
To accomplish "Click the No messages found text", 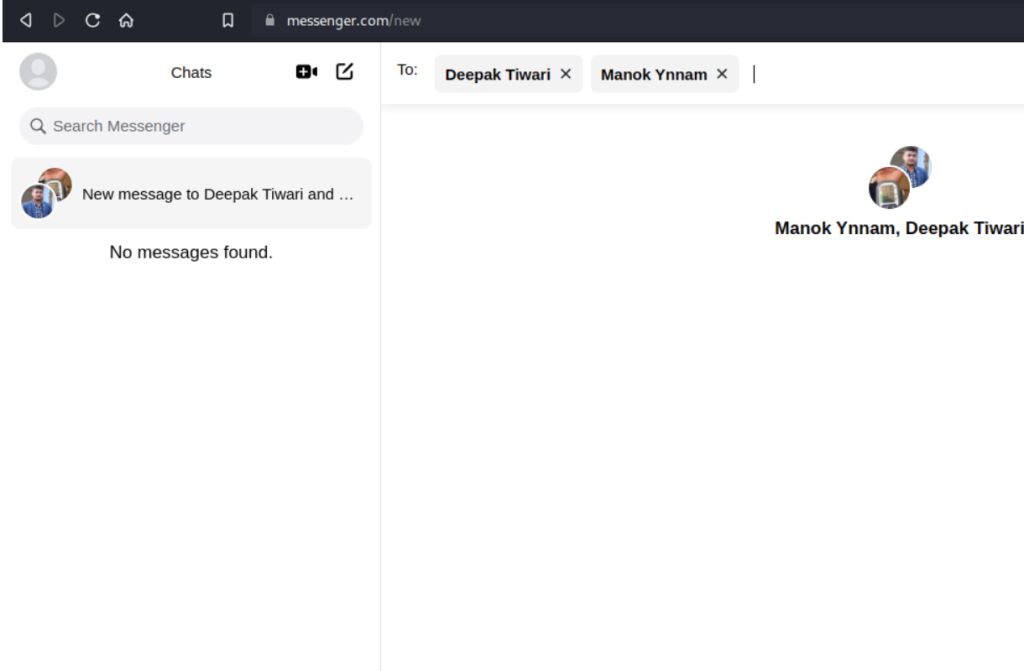I will click(x=191, y=252).
